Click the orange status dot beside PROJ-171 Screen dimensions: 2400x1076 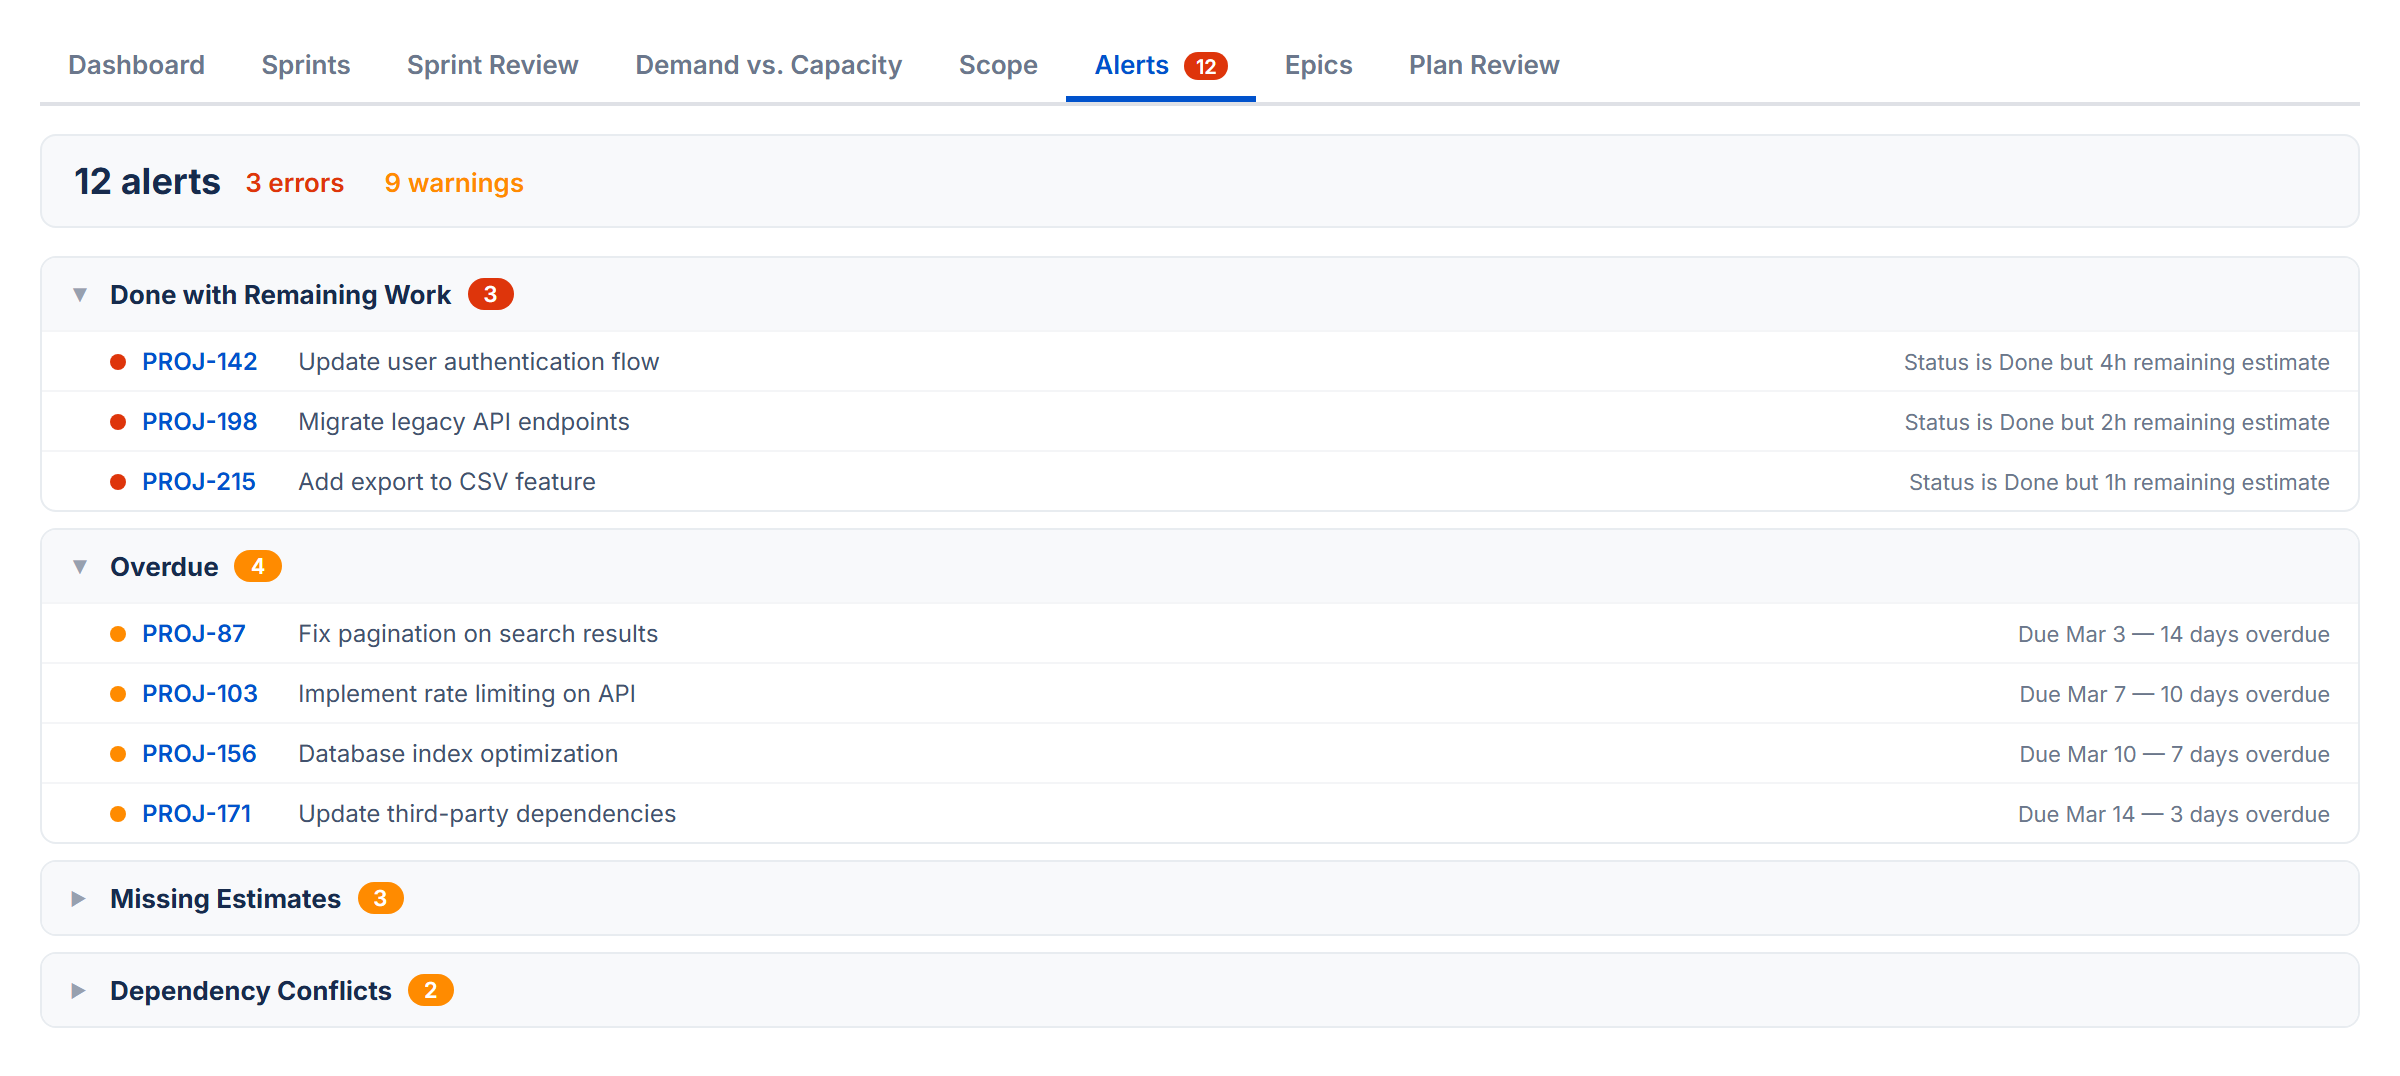coord(117,813)
